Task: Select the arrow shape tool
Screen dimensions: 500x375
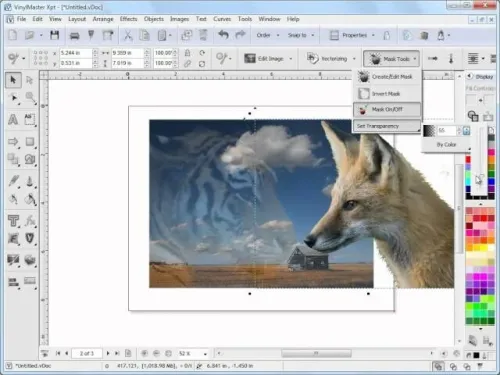Action: [13, 141]
